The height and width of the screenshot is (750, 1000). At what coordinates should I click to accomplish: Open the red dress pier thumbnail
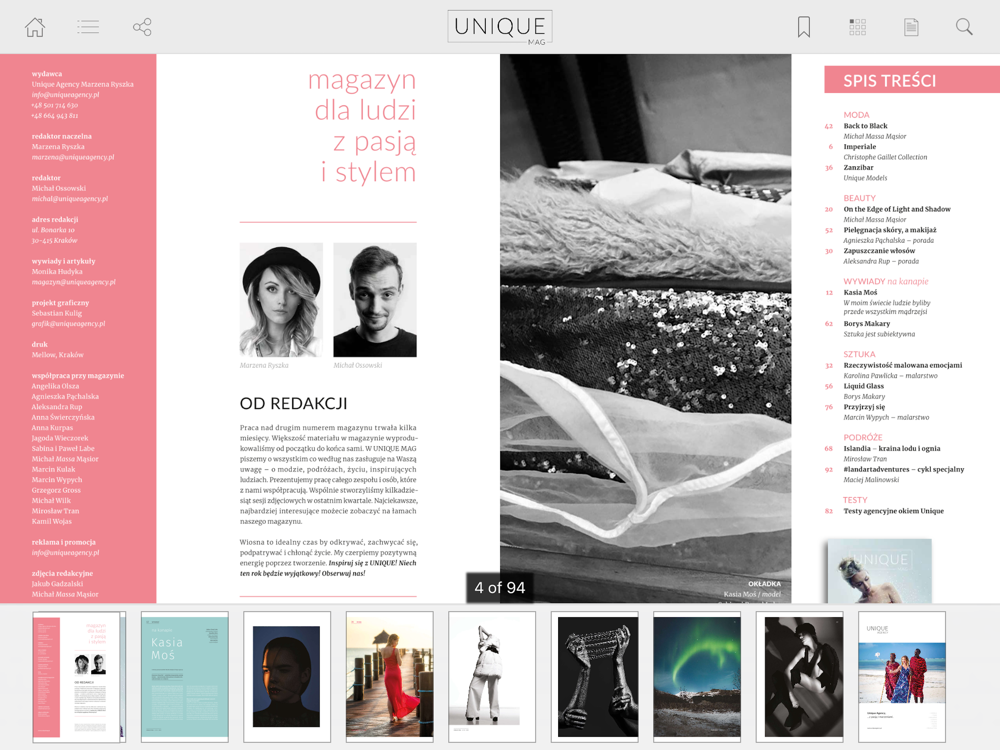tap(390, 677)
